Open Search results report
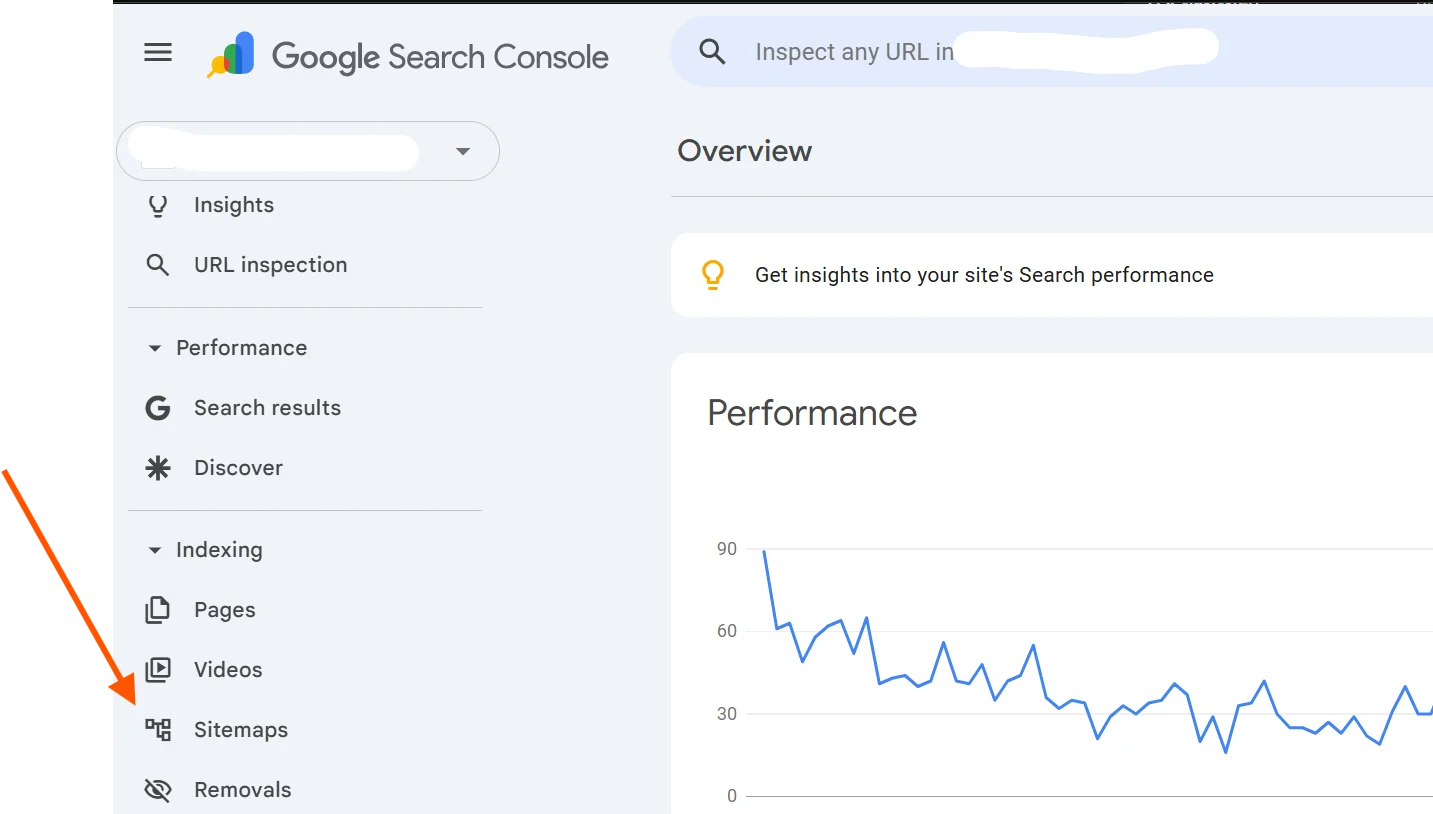The height and width of the screenshot is (814, 1433). click(x=267, y=408)
